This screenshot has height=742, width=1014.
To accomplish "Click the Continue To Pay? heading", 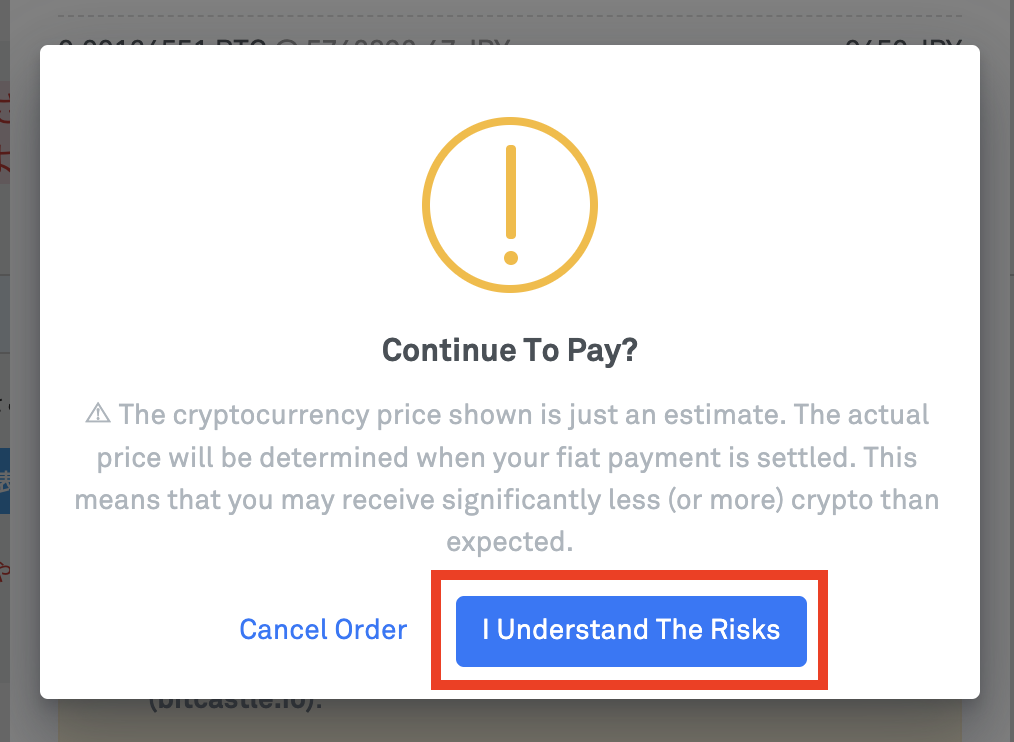I will (510, 350).
